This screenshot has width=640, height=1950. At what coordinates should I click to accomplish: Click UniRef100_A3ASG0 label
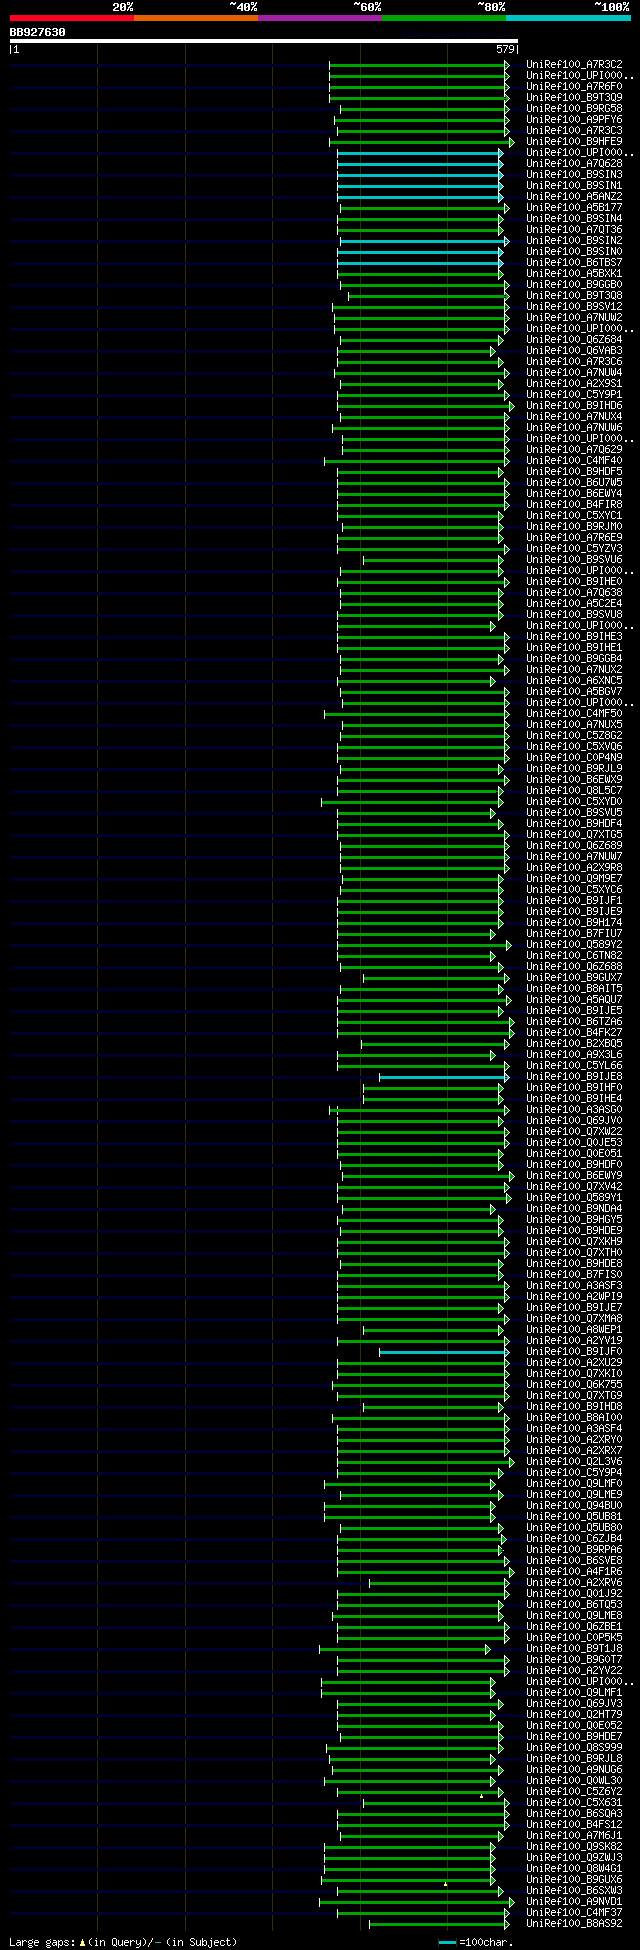click(x=574, y=1110)
